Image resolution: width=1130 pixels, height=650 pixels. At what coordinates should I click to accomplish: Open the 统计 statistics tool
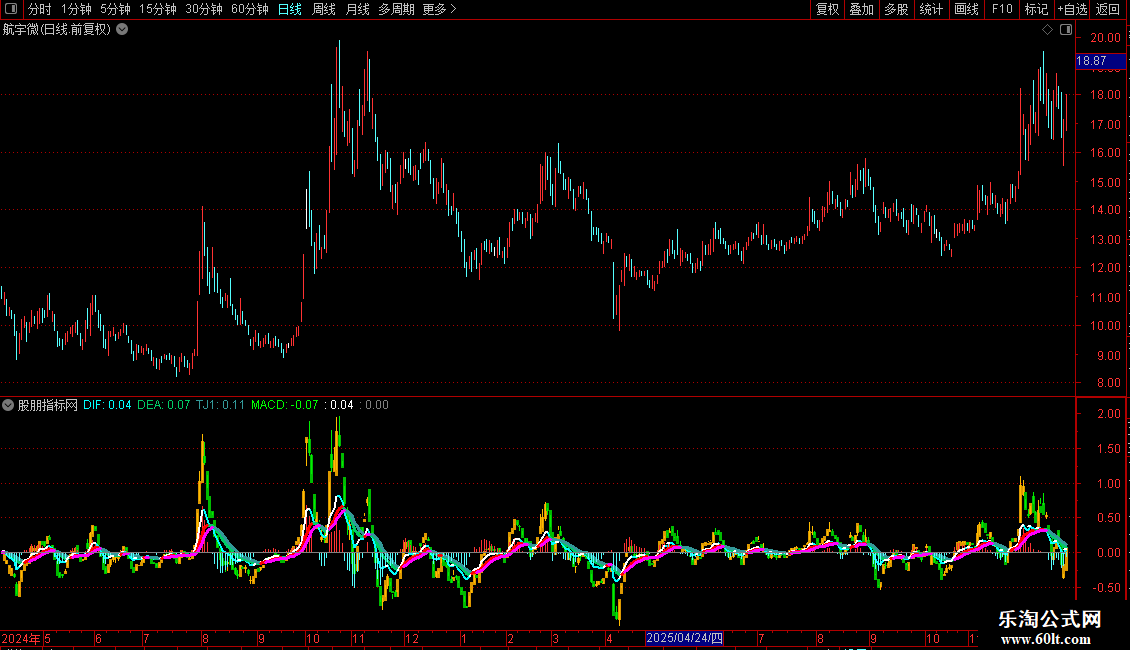point(931,9)
